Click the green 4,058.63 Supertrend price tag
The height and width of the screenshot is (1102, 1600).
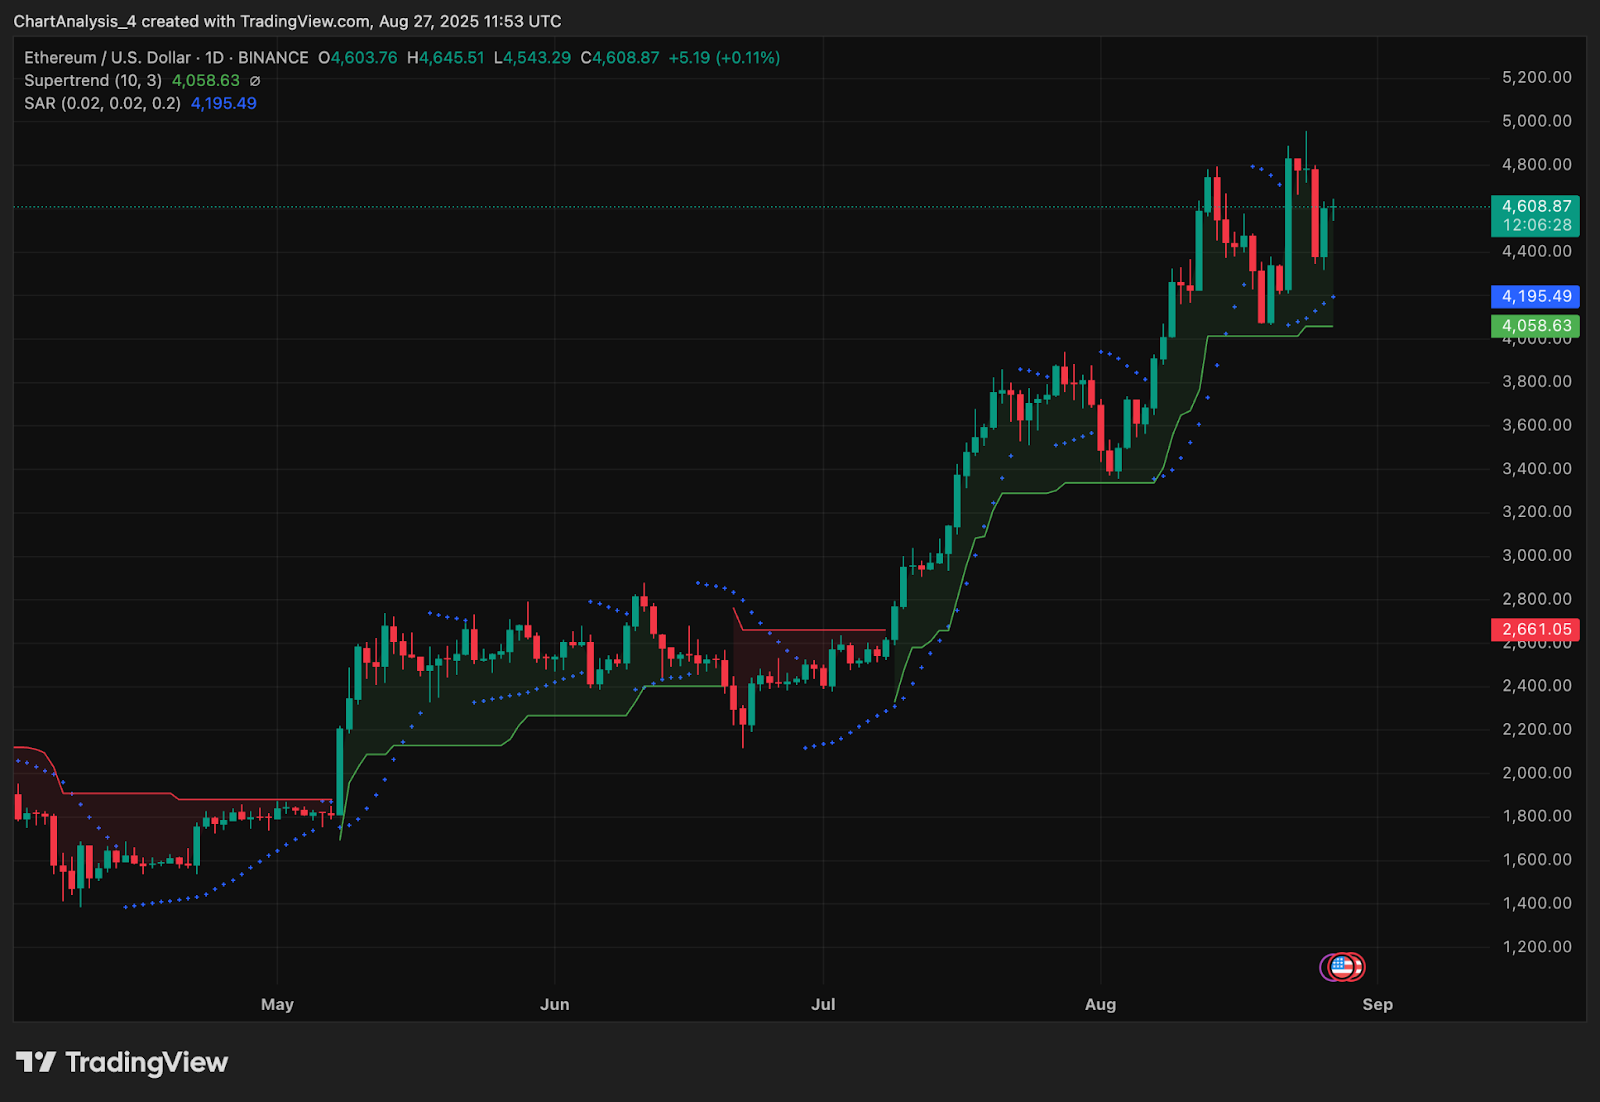(x=1535, y=326)
